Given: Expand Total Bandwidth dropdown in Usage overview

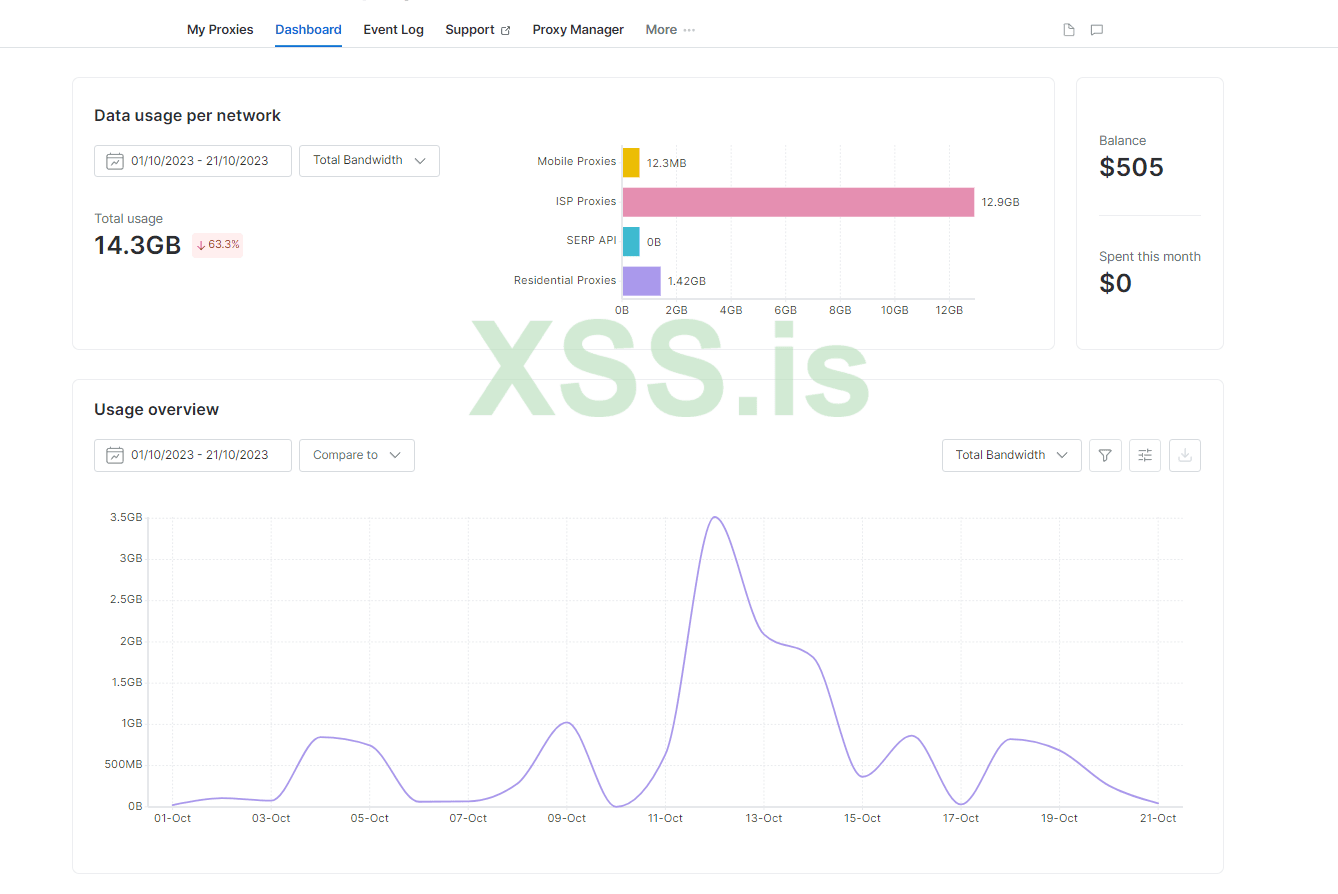Looking at the screenshot, I should (x=1011, y=455).
